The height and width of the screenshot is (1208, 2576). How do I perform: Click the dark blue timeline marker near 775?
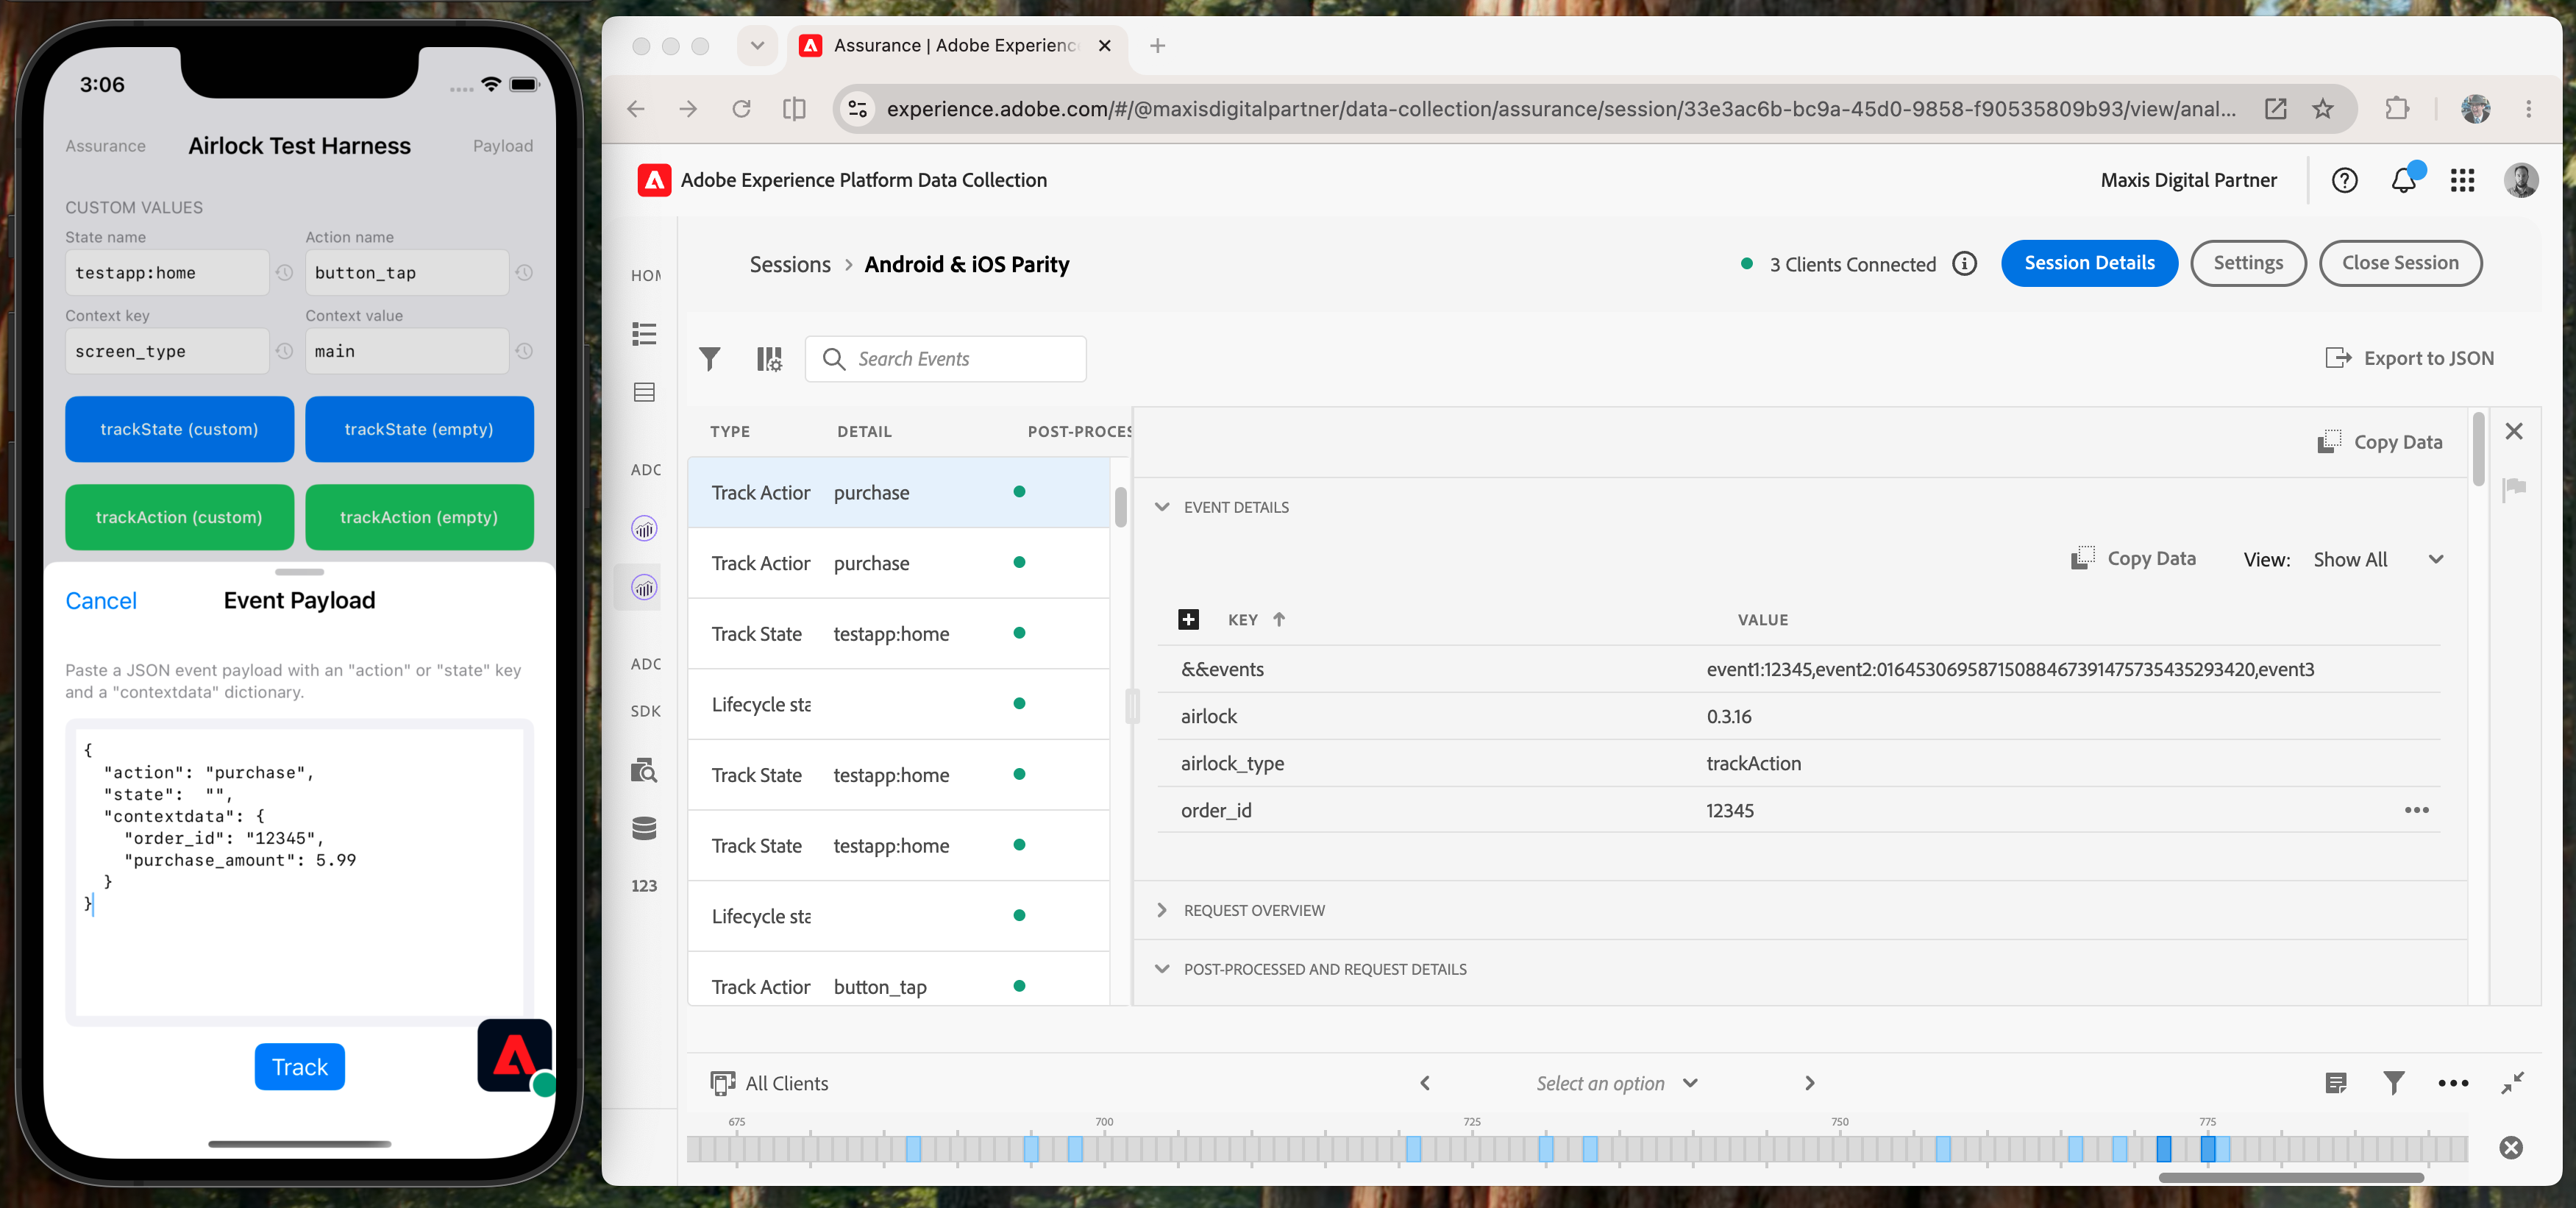pos(2208,1149)
